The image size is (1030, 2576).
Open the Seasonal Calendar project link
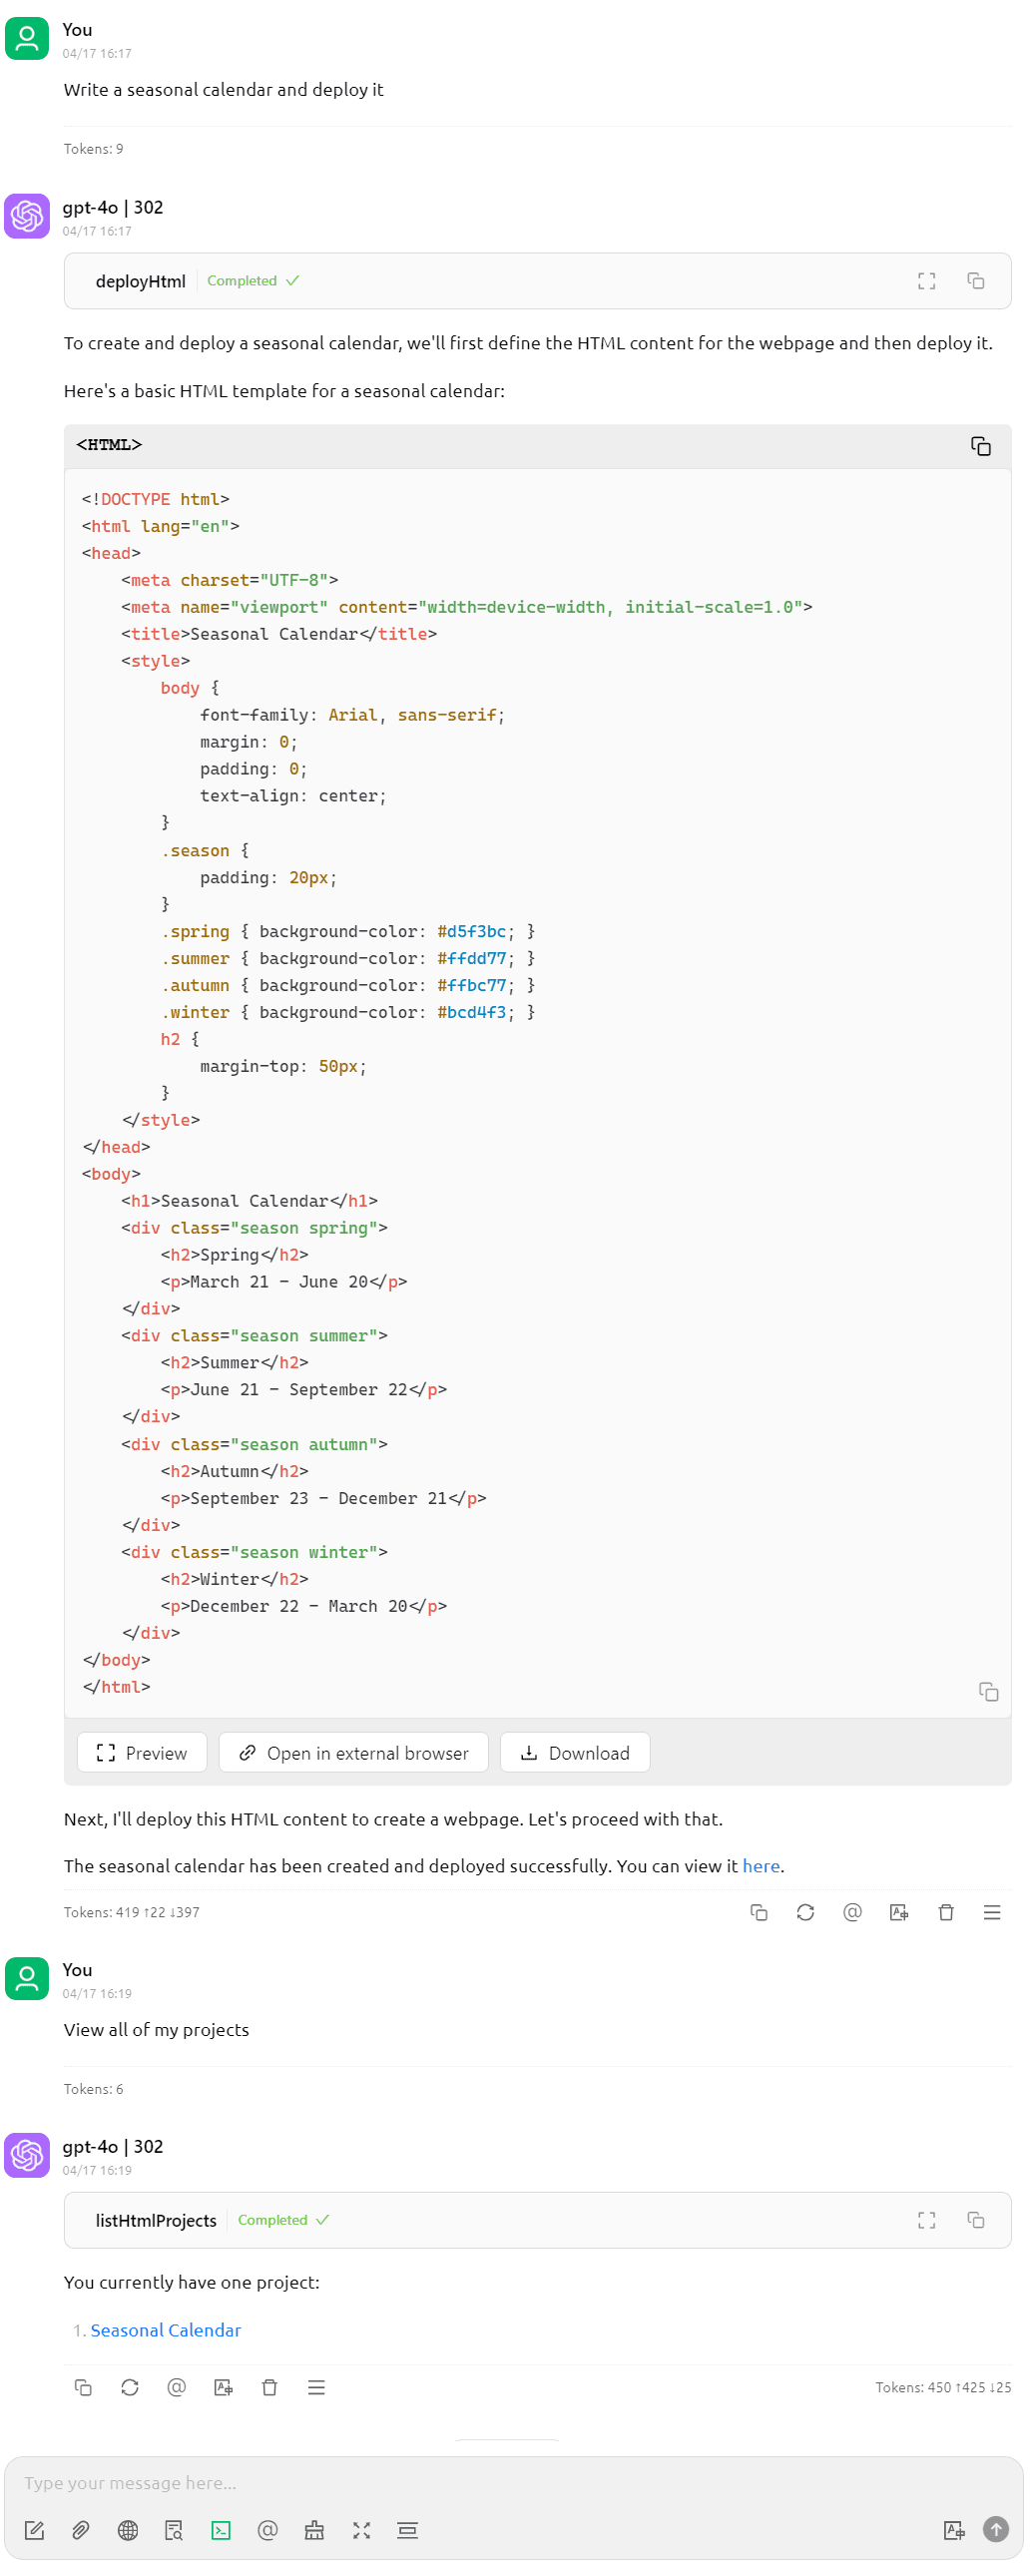165,2331
